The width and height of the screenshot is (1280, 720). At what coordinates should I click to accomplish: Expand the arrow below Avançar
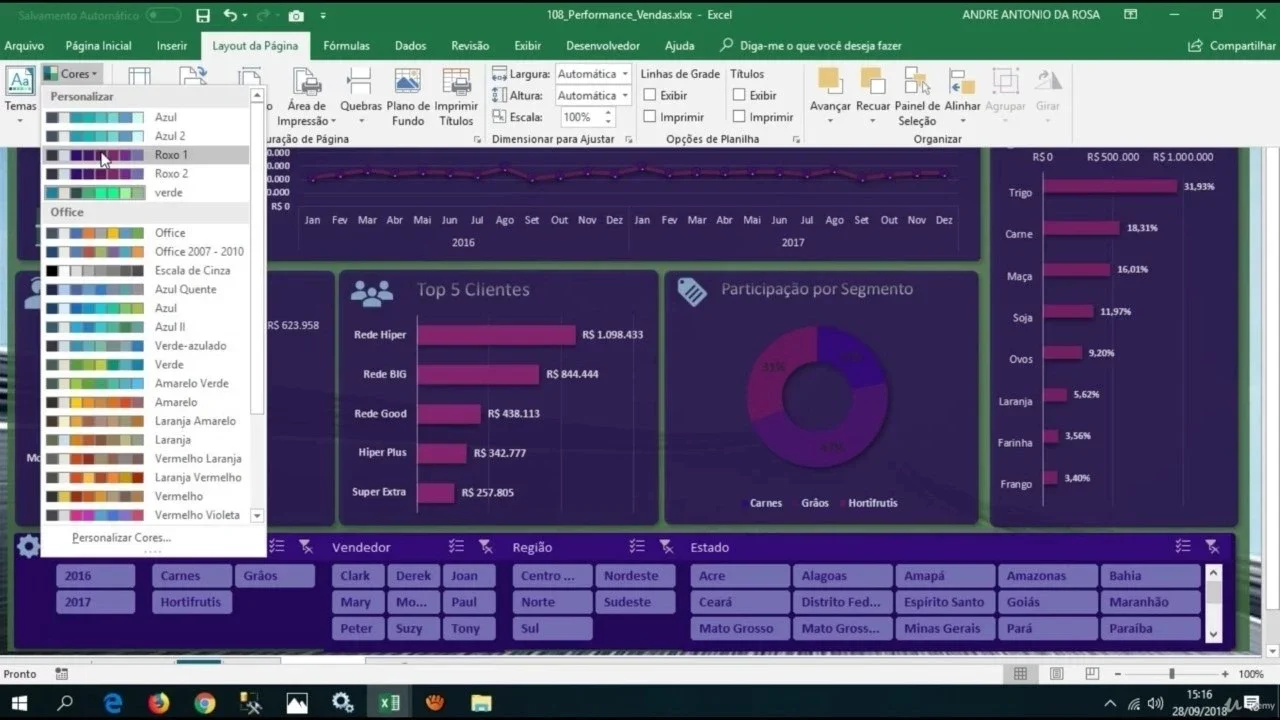[830, 121]
